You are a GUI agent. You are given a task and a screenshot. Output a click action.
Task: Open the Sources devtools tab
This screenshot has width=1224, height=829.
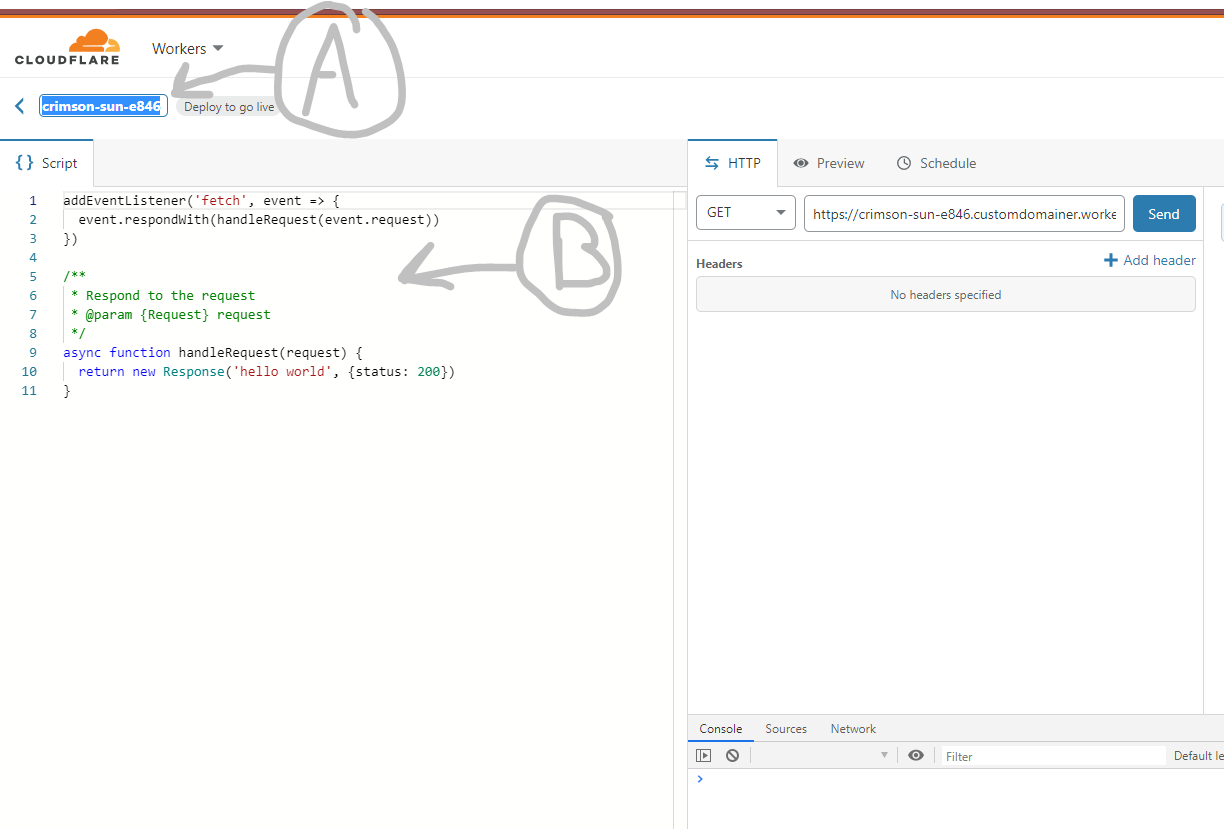(x=786, y=729)
